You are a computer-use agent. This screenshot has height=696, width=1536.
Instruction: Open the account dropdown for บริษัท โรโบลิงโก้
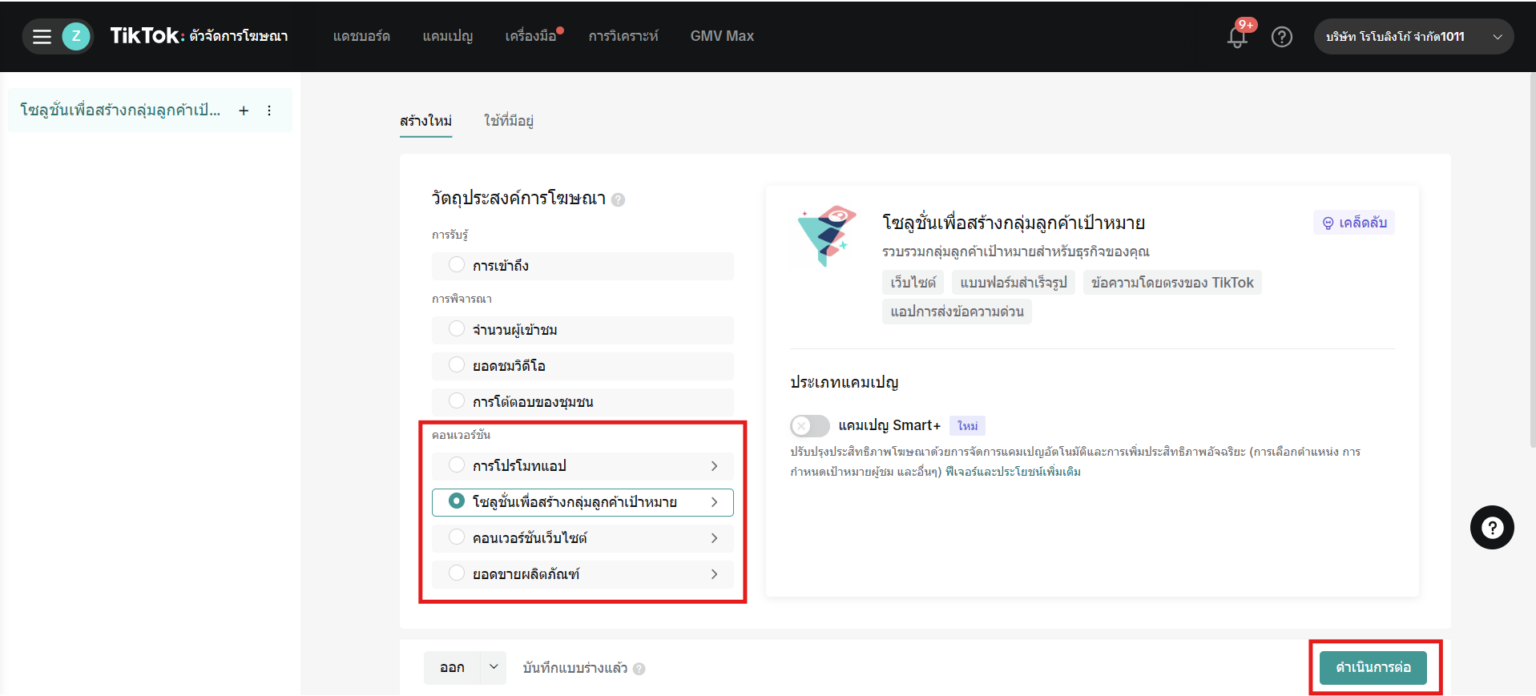click(1413, 35)
